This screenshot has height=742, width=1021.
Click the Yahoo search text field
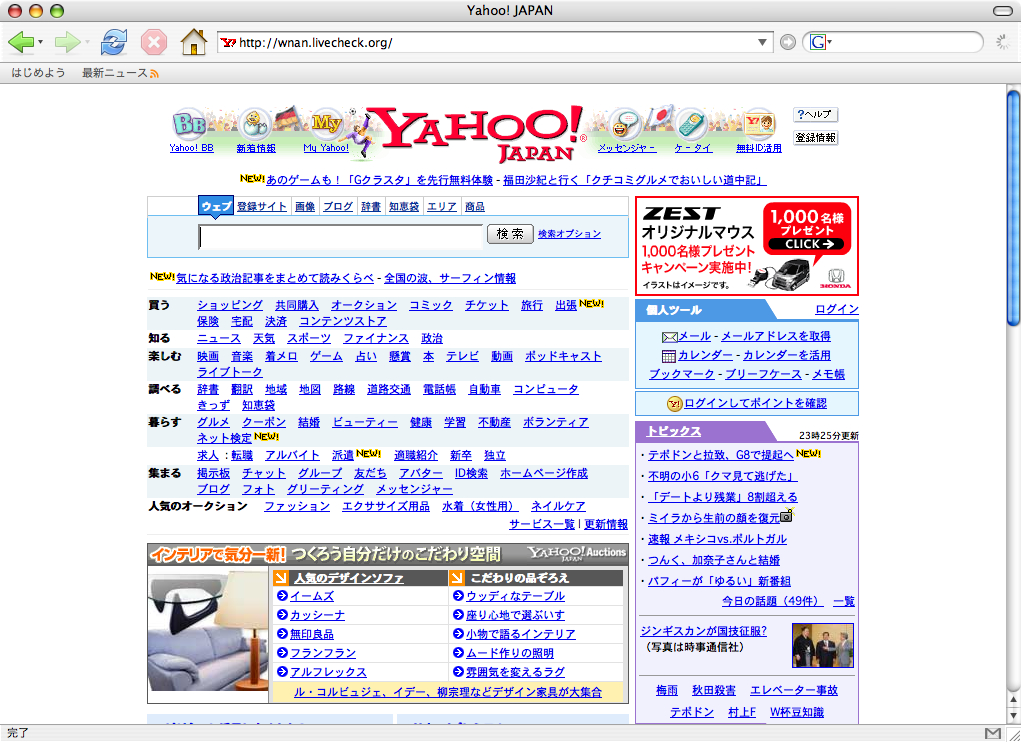[x=341, y=237]
